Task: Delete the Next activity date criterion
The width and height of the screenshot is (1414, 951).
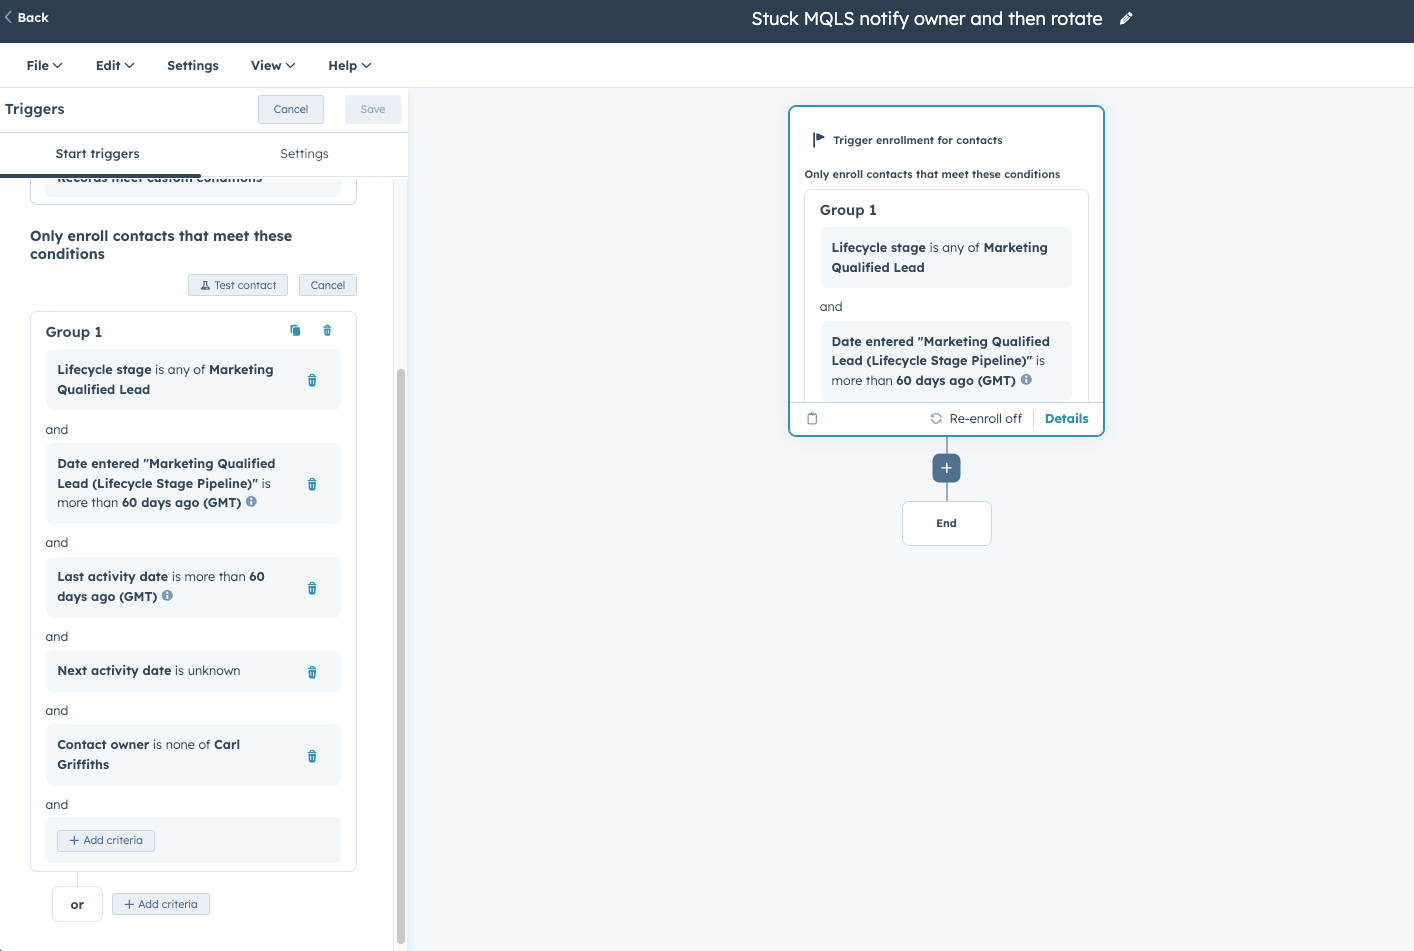Action: coord(312,672)
